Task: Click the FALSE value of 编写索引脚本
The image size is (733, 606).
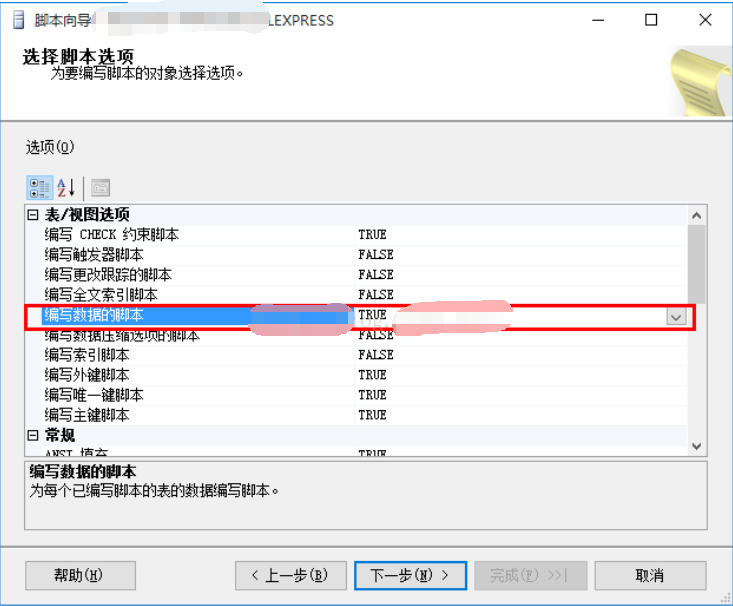Action: coord(376,355)
